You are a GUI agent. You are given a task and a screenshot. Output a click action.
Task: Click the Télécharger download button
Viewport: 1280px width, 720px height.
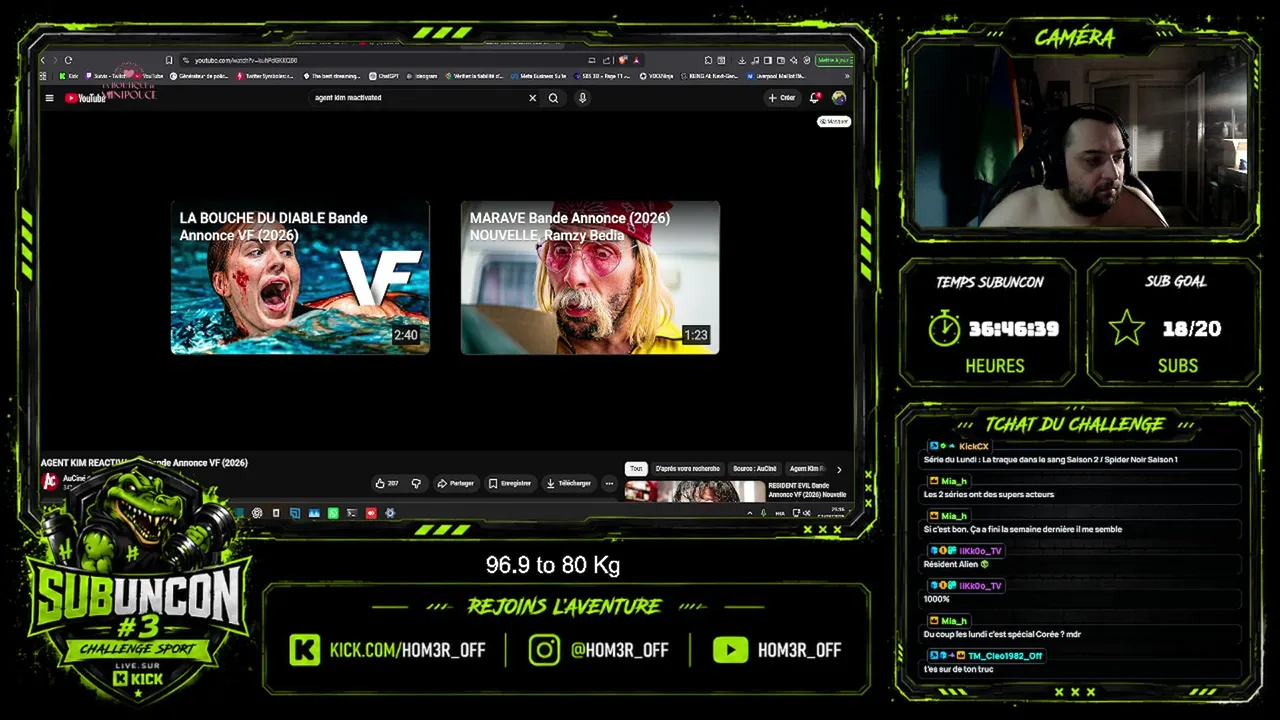(x=568, y=483)
